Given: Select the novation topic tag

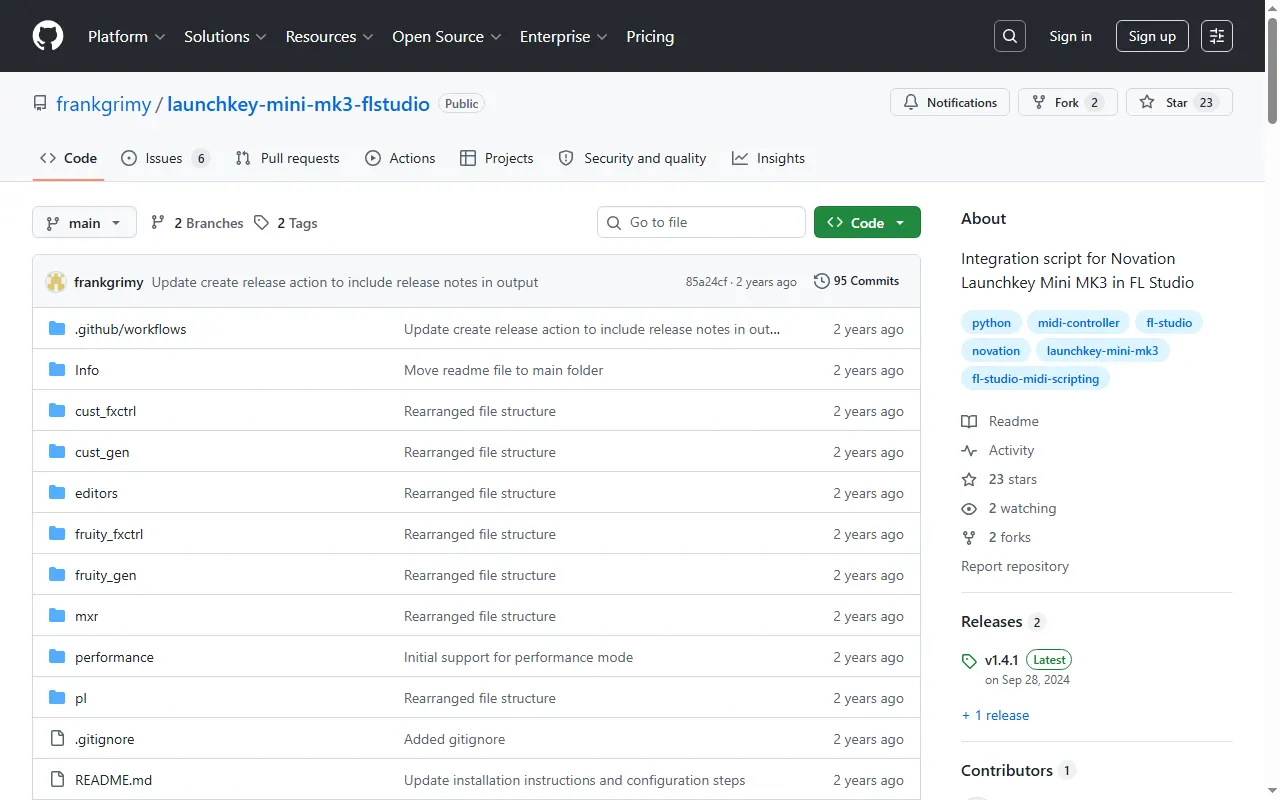Looking at the screenshot, I should (x=996, y=350).
